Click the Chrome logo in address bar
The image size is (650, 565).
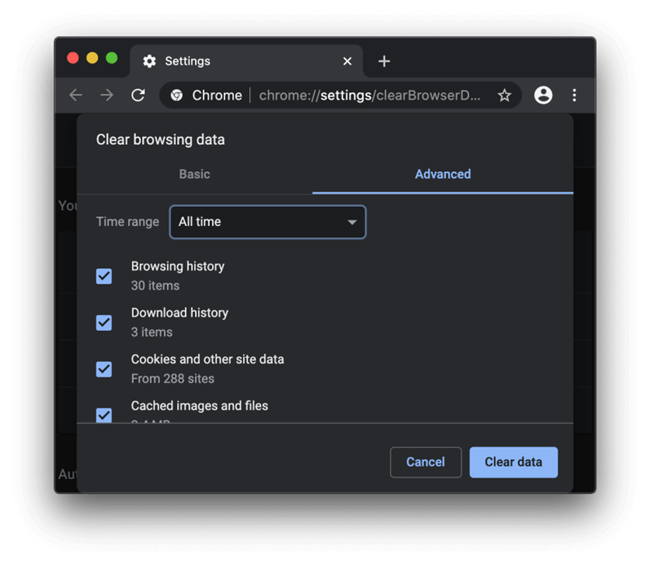pyautogui.click(x=177, y=95)
